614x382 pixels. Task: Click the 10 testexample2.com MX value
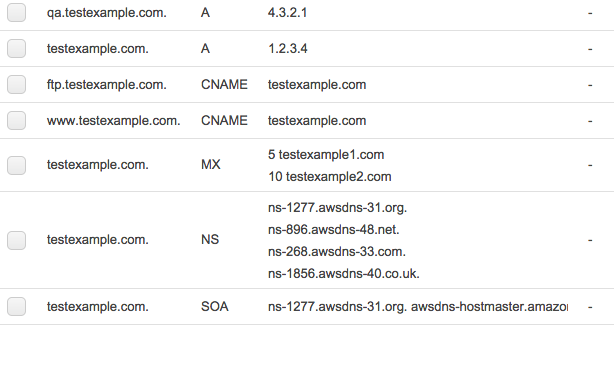pyautogui.click(x=330, y=177)
